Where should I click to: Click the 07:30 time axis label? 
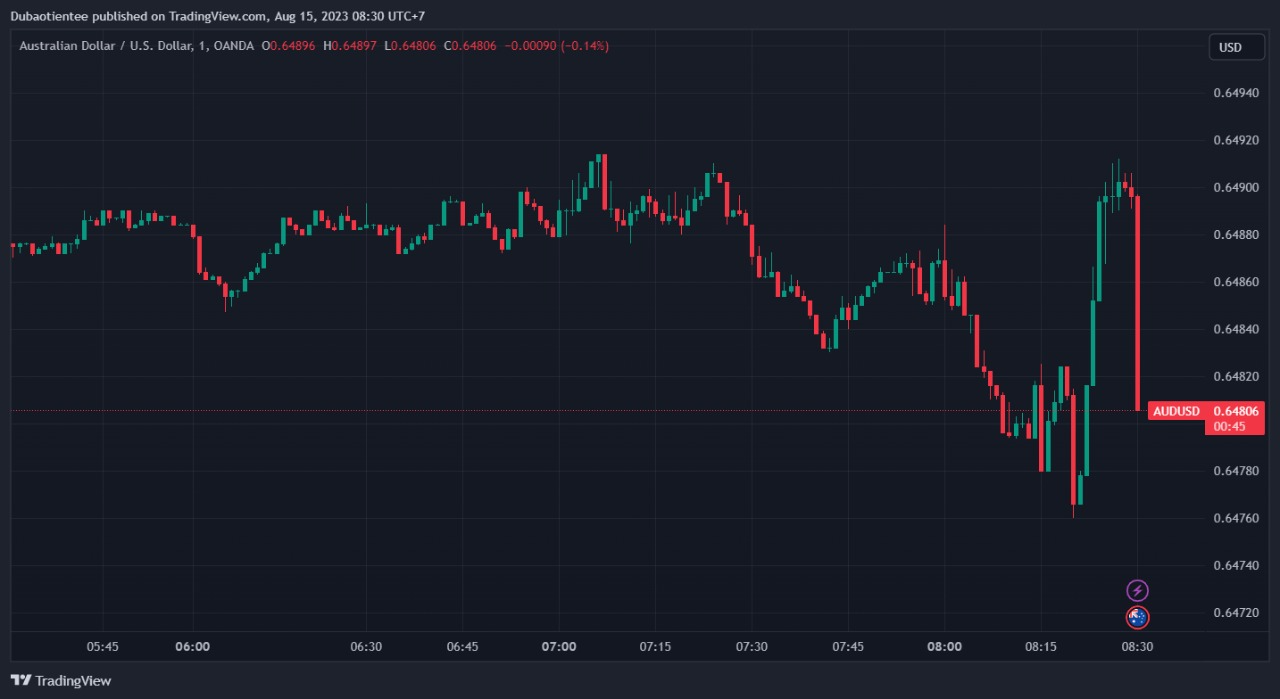pos(751,647)
